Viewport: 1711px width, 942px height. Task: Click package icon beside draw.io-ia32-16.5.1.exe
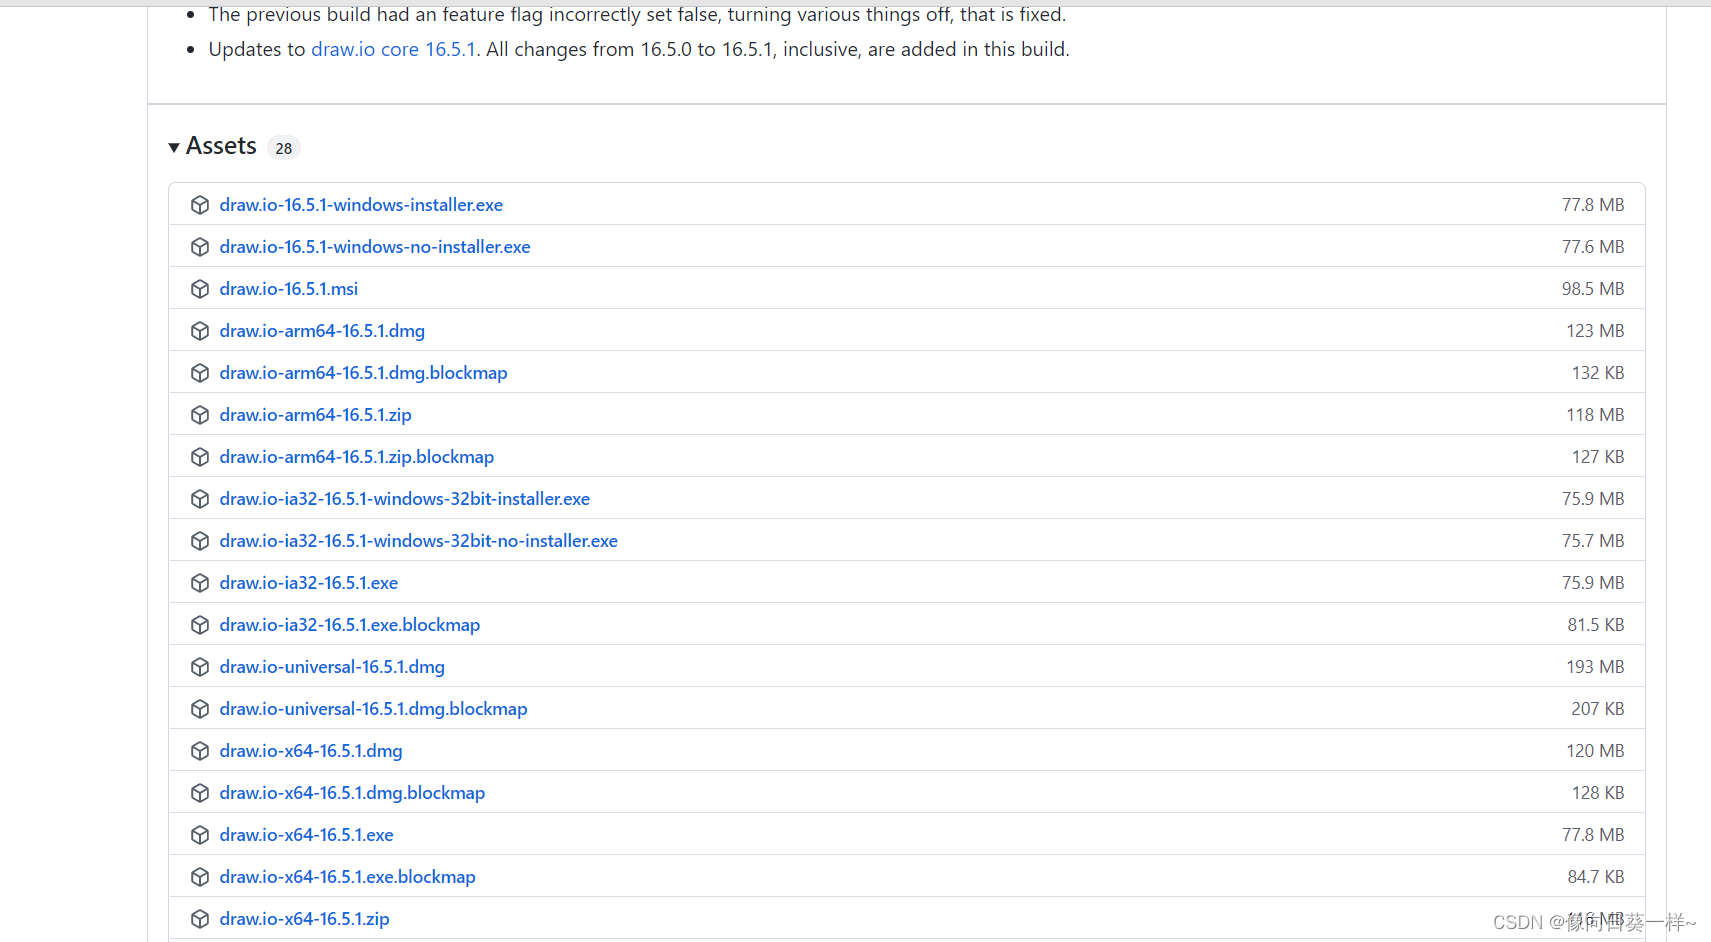pos(200,583)
